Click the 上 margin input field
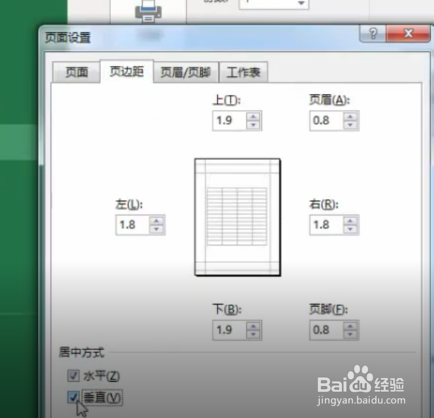 229,120
